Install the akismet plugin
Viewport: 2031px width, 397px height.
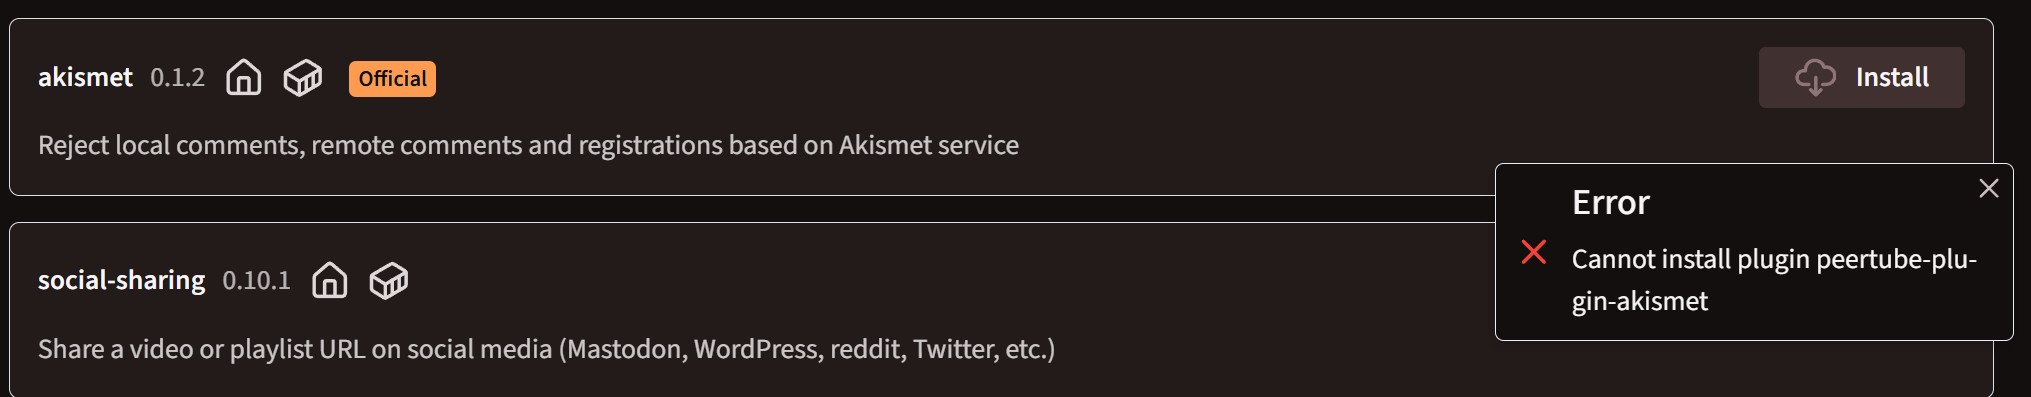pyautogui.click(x=1861, y=77)
